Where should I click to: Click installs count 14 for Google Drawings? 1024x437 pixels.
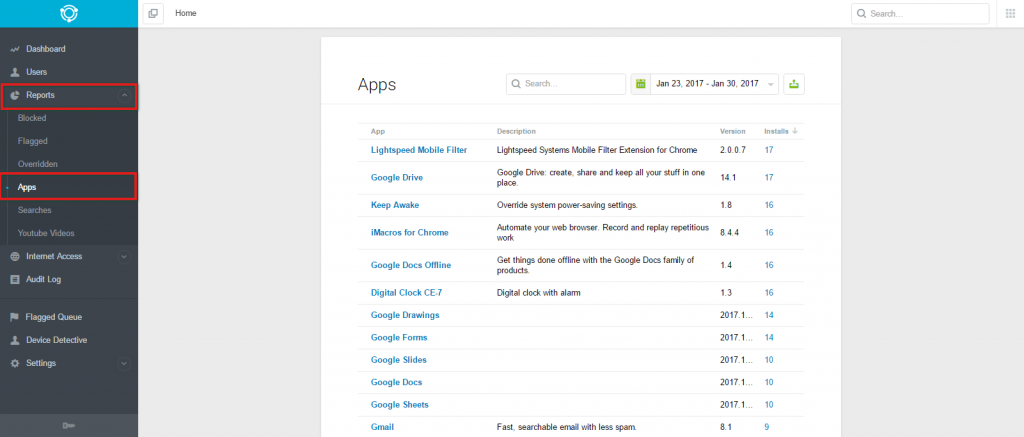[x=769, y=315]
